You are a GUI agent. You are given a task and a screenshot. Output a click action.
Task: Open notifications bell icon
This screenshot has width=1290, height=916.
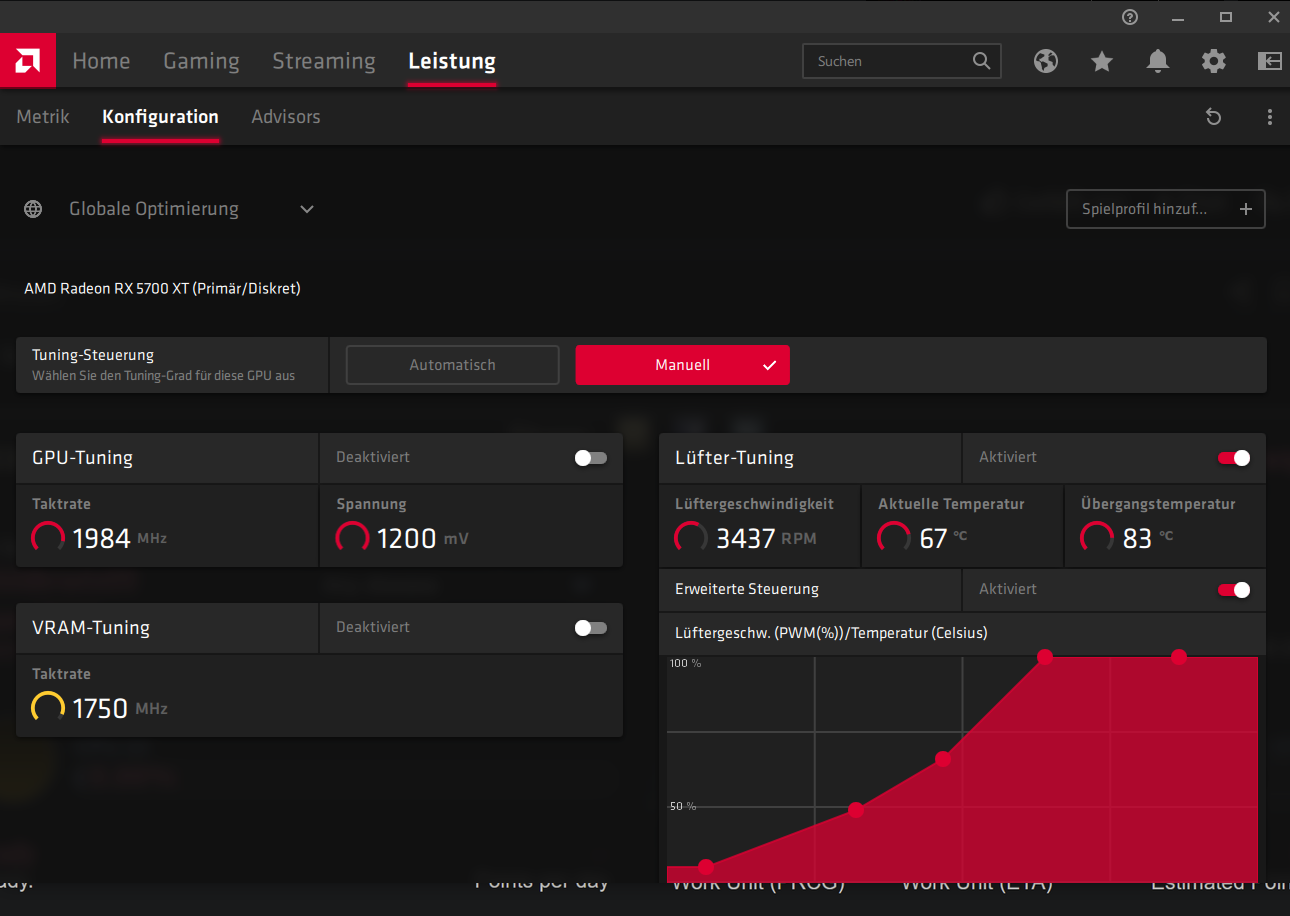(x=1158, y=61)
